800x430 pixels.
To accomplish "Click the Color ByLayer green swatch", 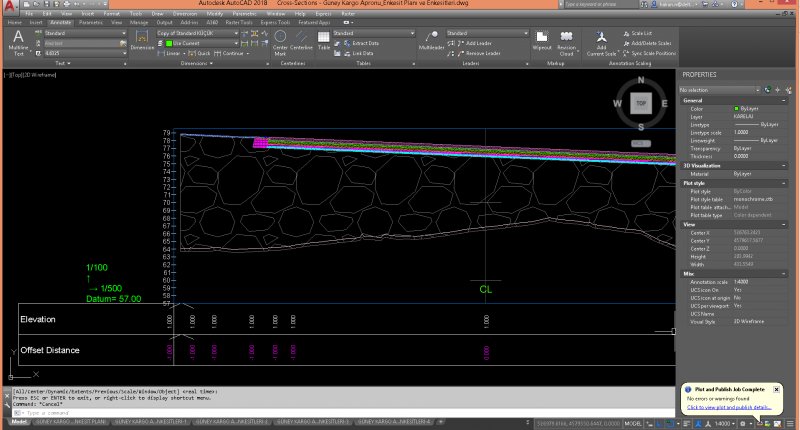I will click(737, 108).
